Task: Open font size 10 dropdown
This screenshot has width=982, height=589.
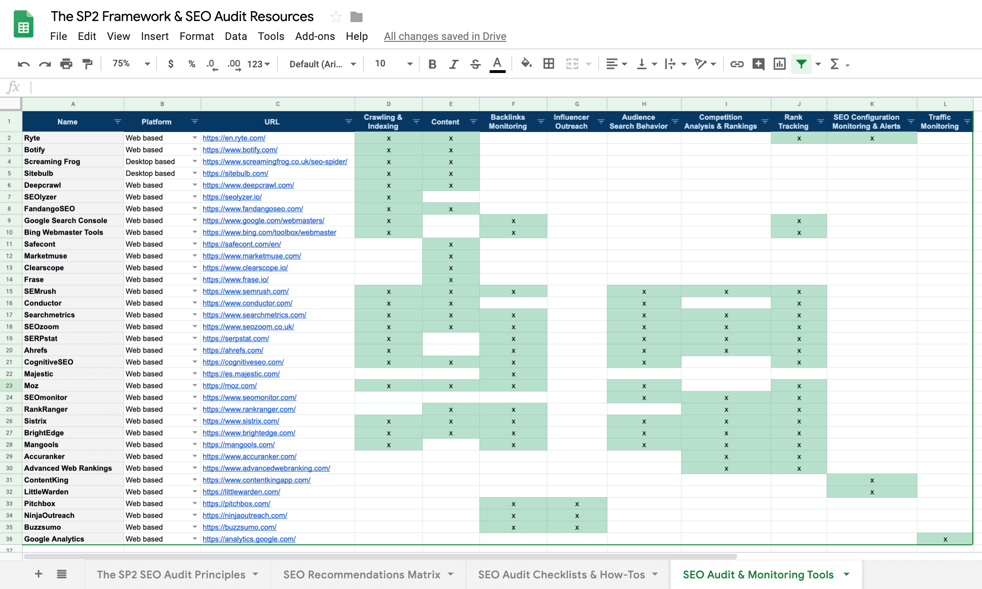Action: 393,64
